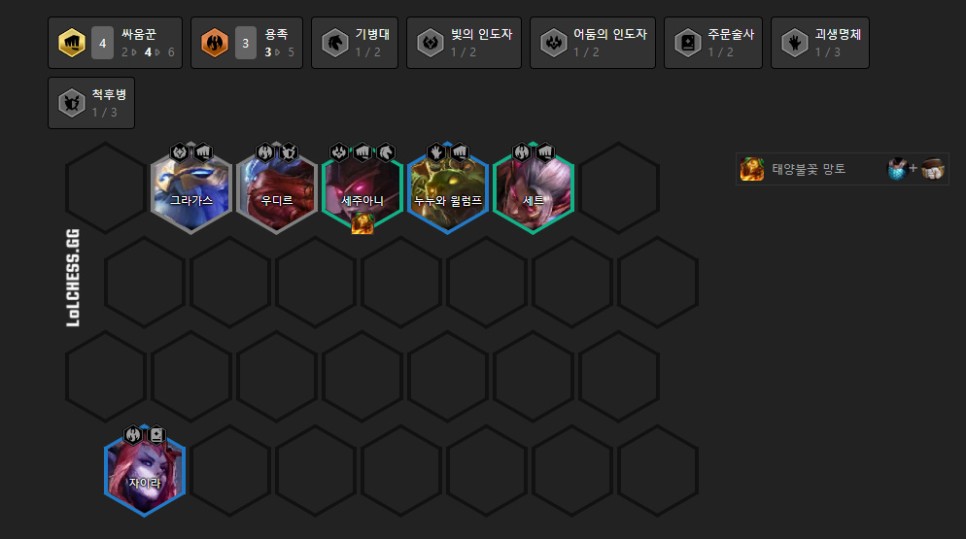Open the 주문술사 trait badge
966x539 pixels.
[713, 43]
